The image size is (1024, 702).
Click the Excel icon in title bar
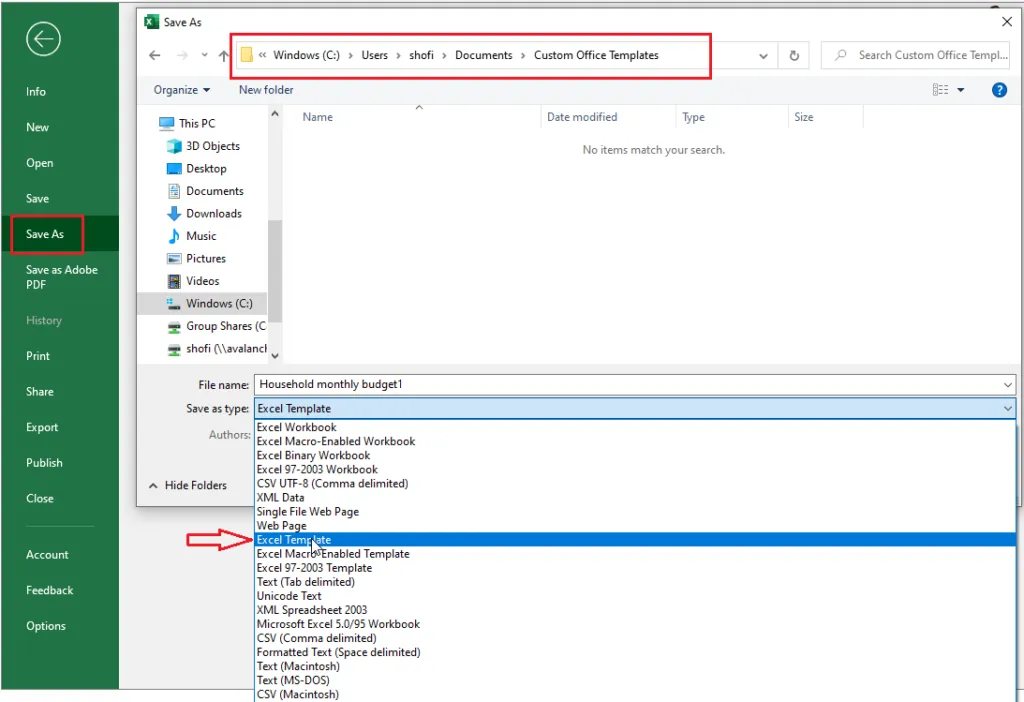tap(152, 22)
